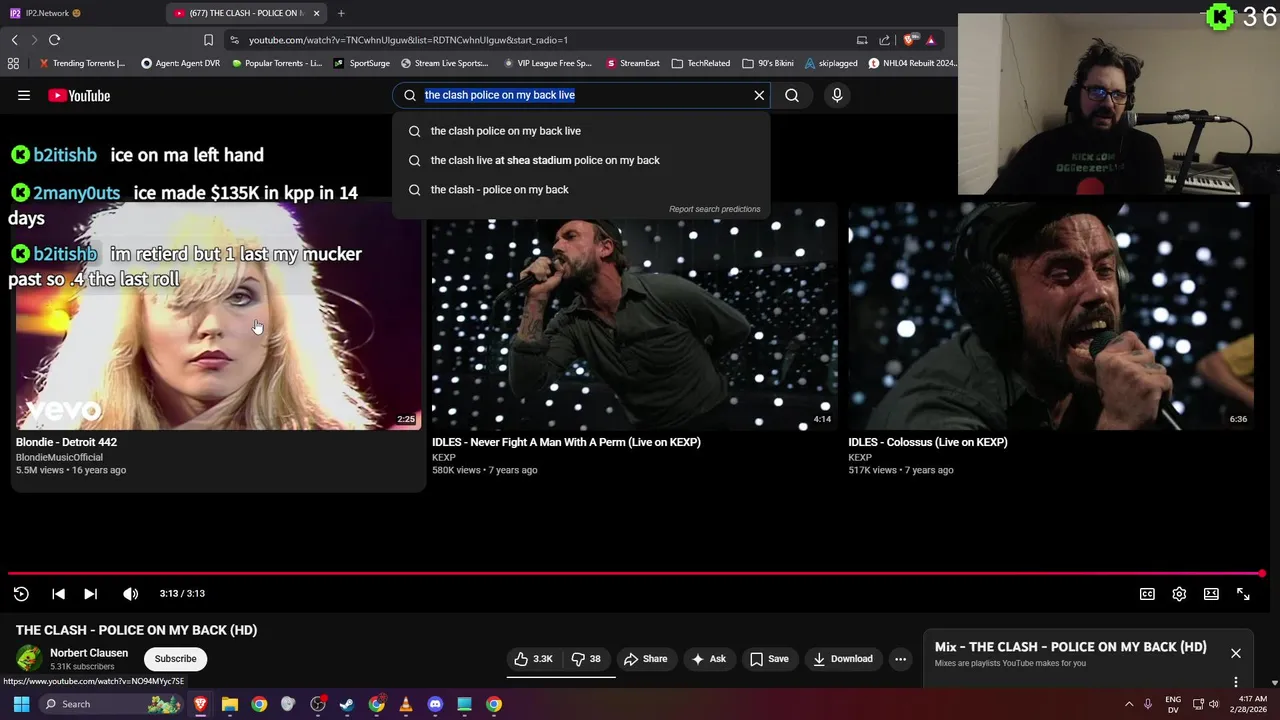This screenshot has width=1280, height=720.
Task: Download the video
Action: click(843, 659)
